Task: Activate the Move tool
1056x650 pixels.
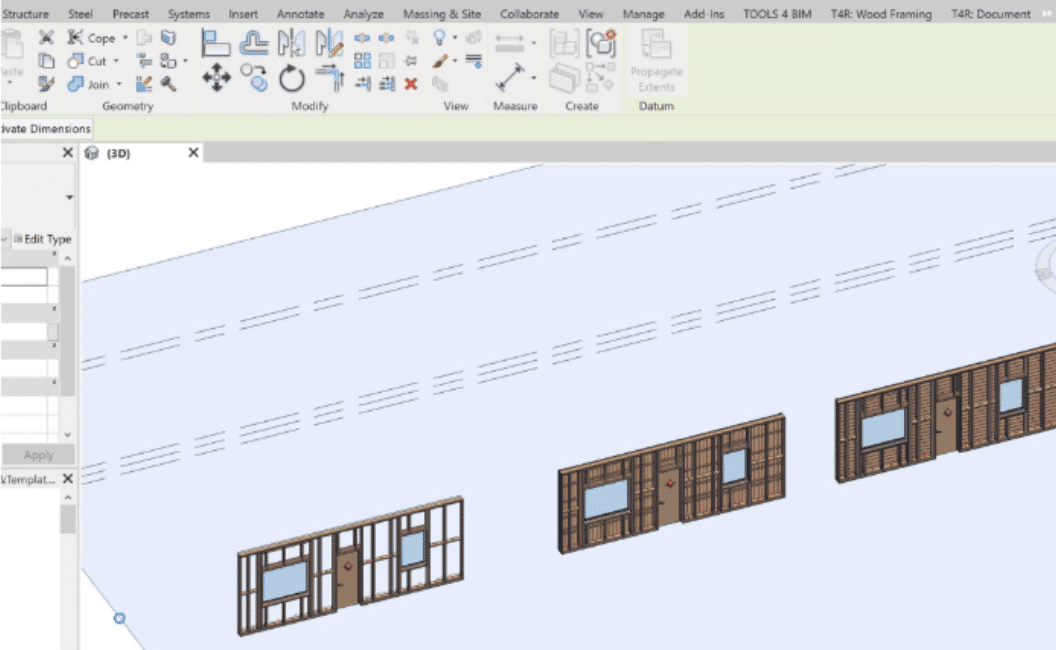Action: click(x=216, y=77)
